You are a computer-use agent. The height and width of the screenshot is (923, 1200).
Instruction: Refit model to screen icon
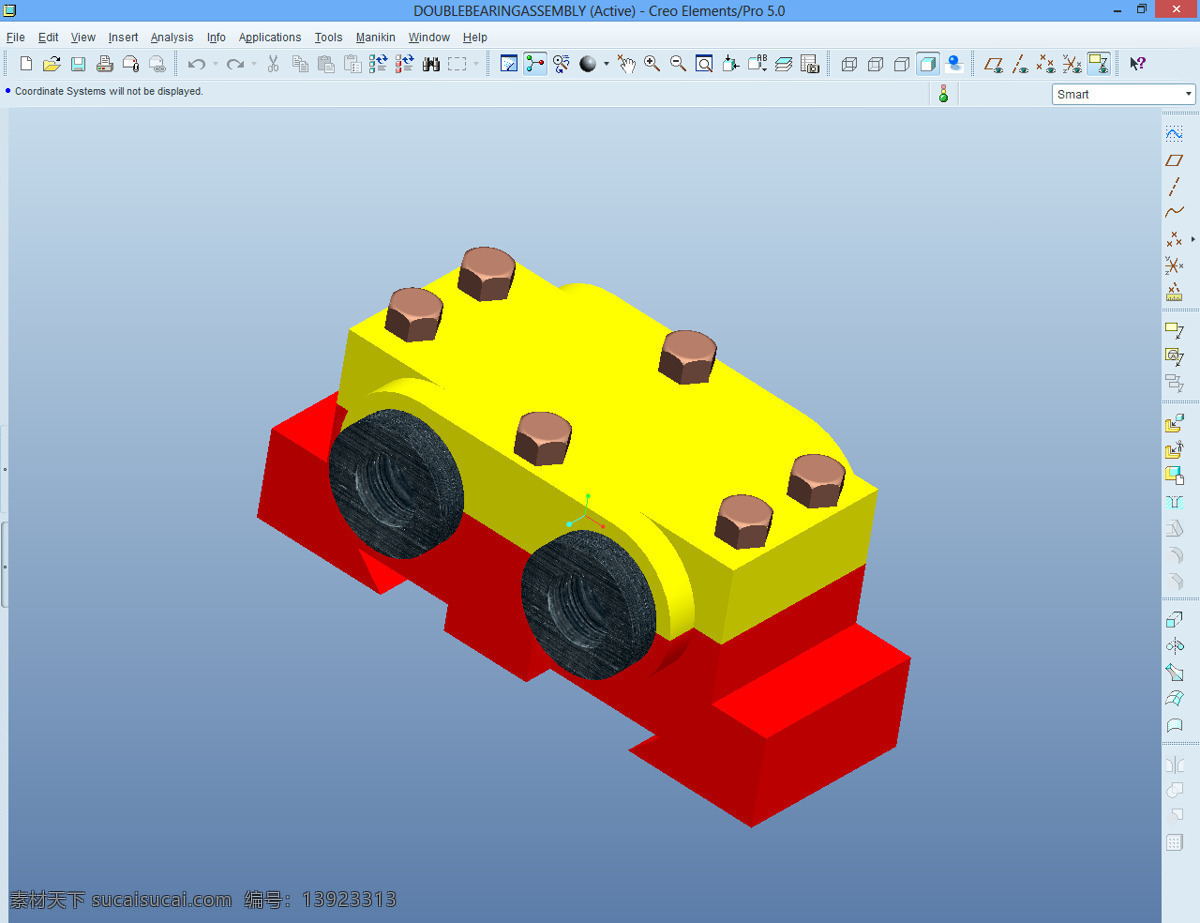coord(704,64)
